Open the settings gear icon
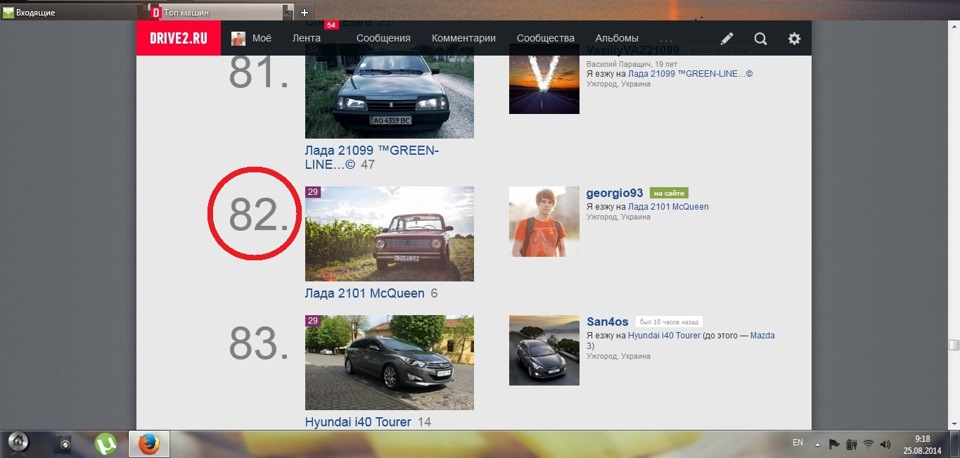This screenshot has width=960, height=458. [x=794, y=39]
